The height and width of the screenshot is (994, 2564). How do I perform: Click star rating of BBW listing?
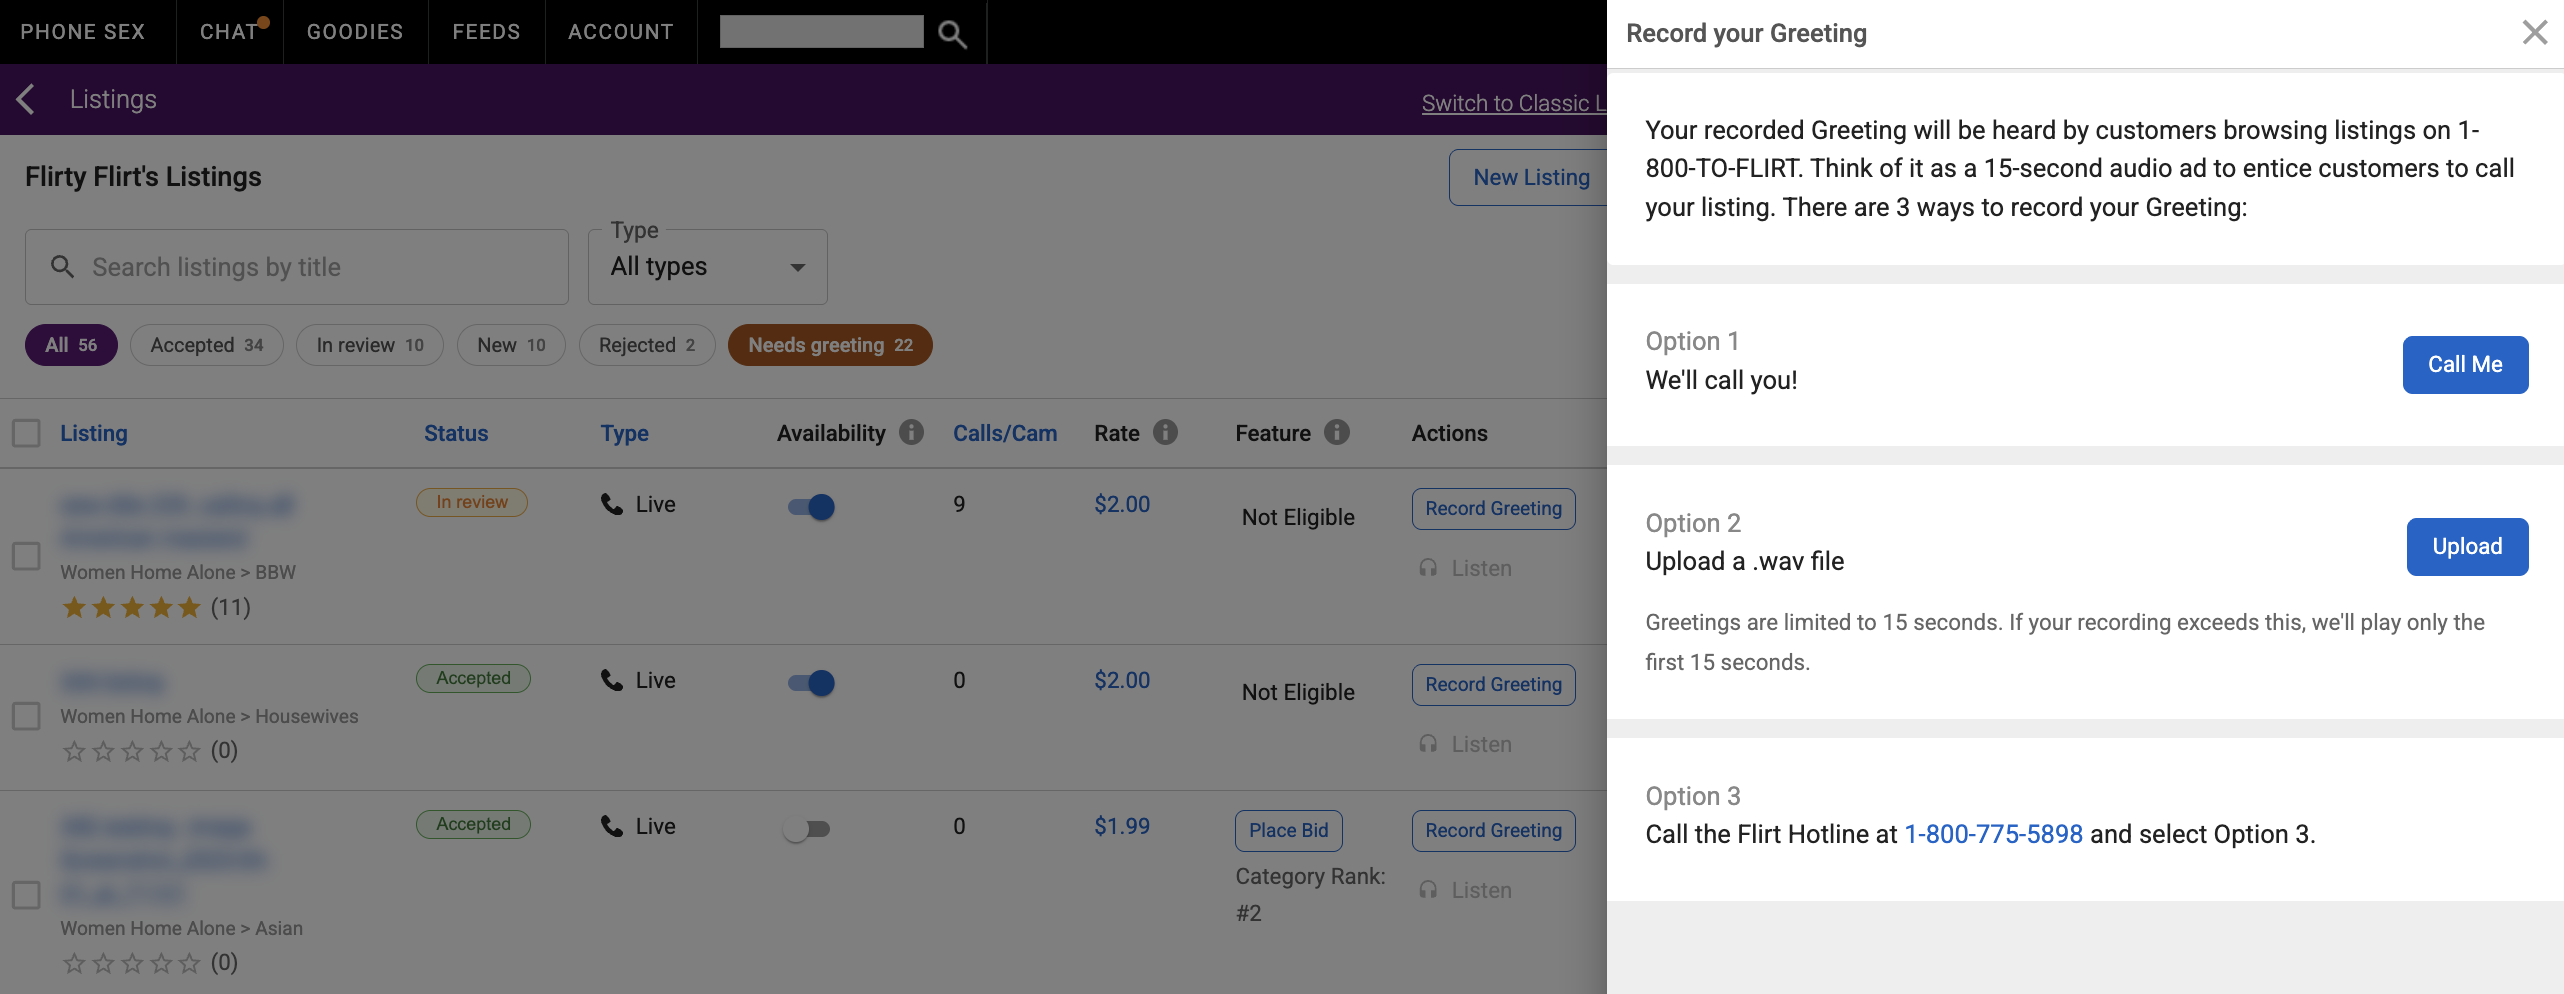click(132, 607)
